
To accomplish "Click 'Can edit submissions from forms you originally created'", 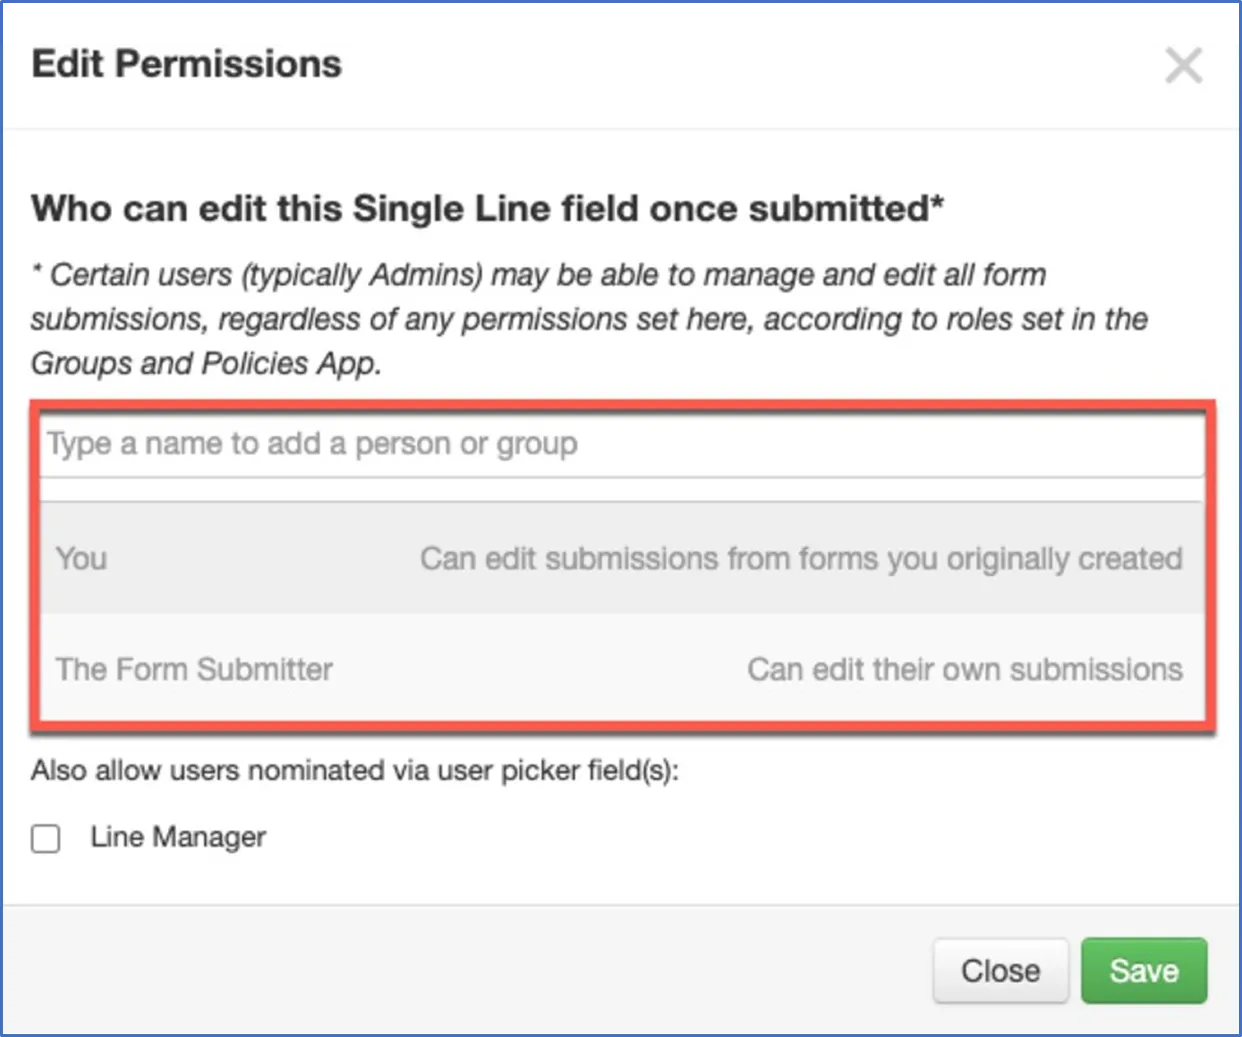I will click(x=800, y=558).
